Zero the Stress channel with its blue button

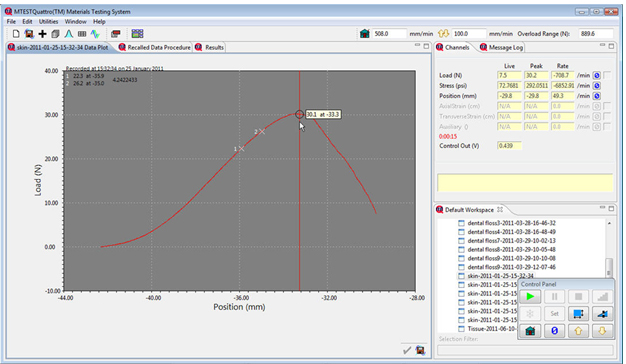pos(596,86)
